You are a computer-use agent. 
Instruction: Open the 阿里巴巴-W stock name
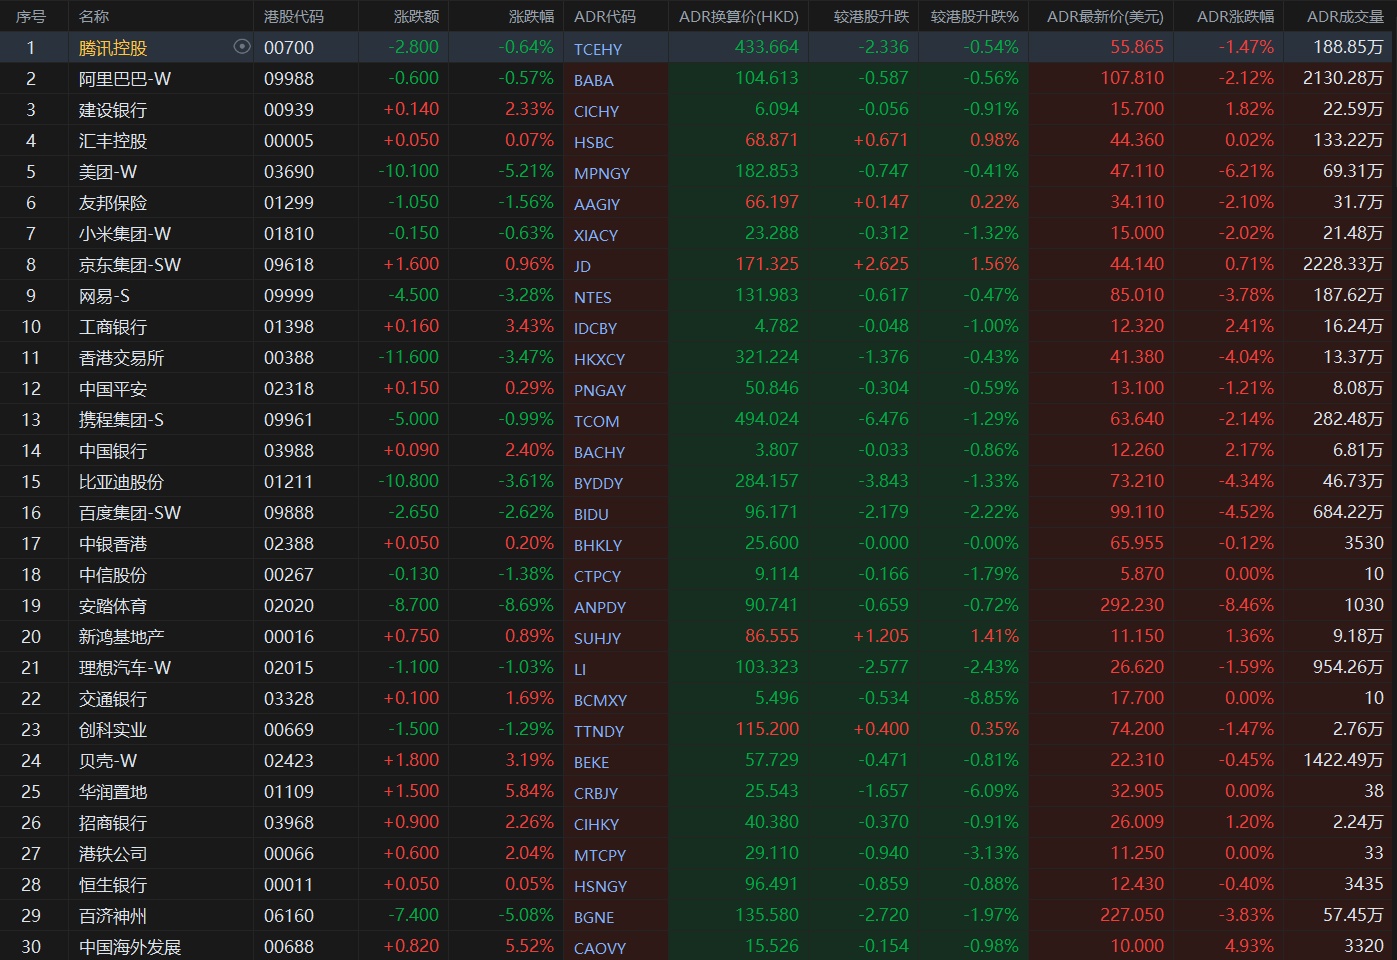(125, 79)
